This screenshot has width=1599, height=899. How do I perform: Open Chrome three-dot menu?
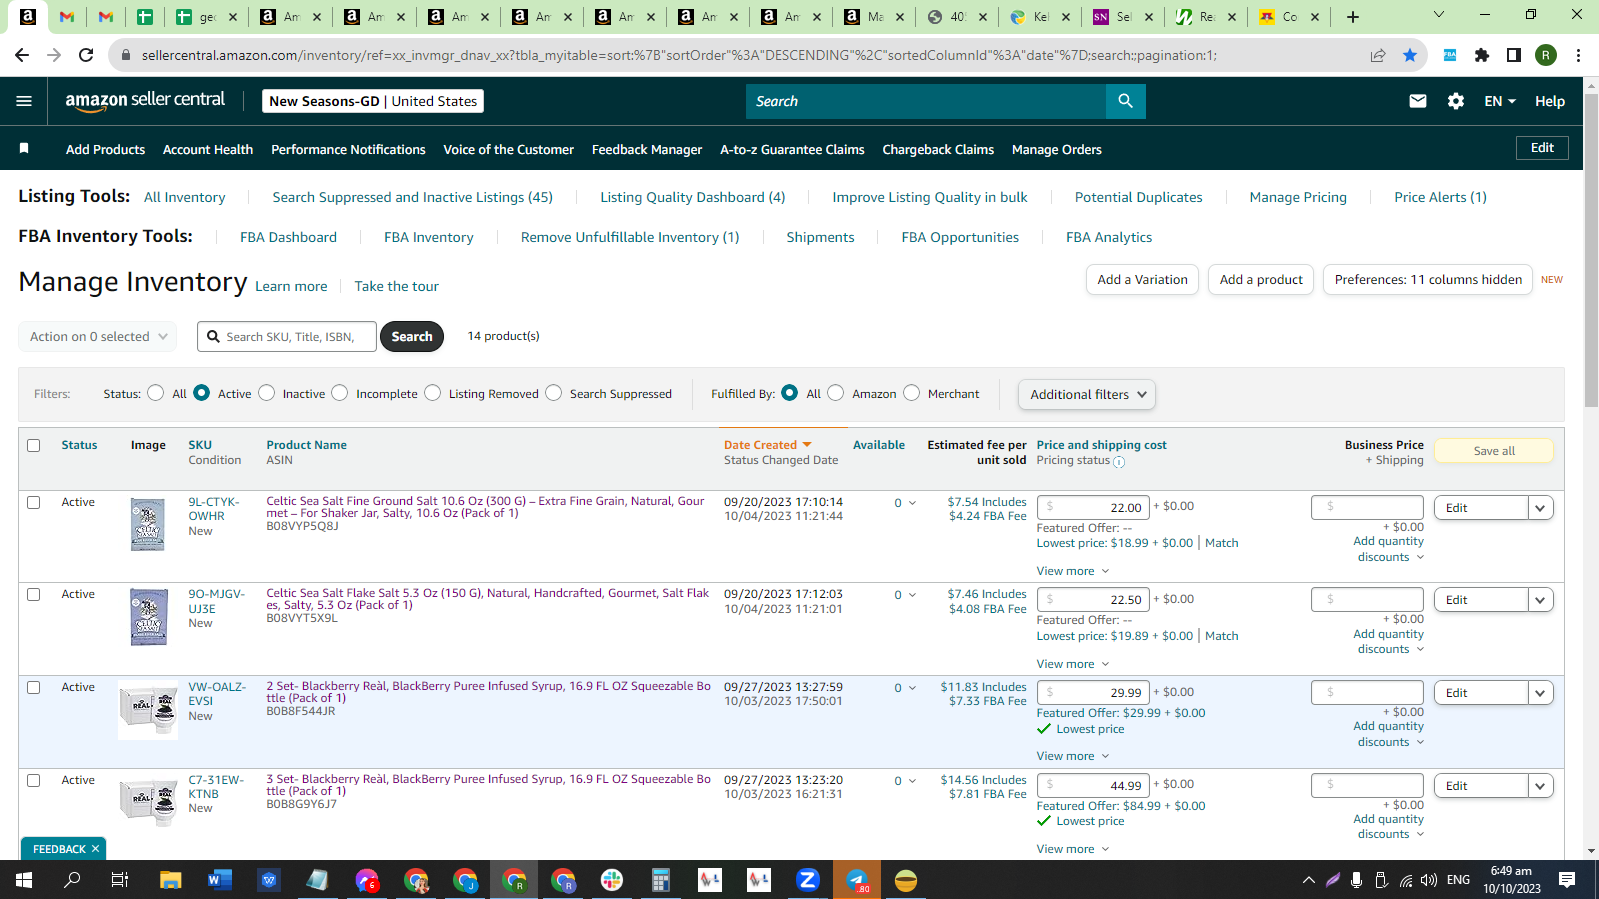pyautogui.click(x=1578, y=55)
